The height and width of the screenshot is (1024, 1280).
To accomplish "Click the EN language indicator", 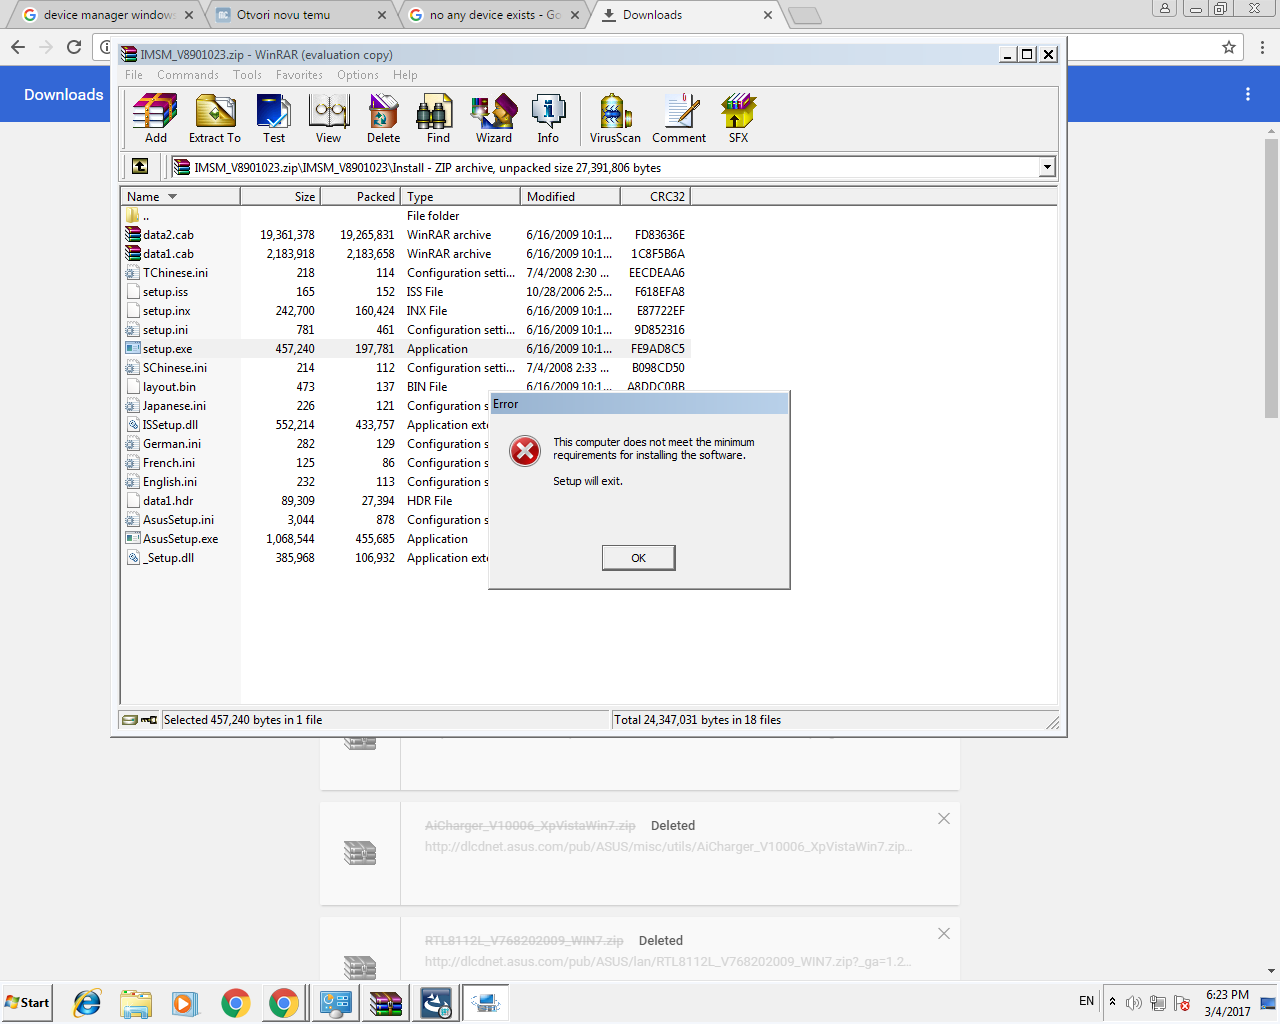I will click(x=1087, y=1001).
